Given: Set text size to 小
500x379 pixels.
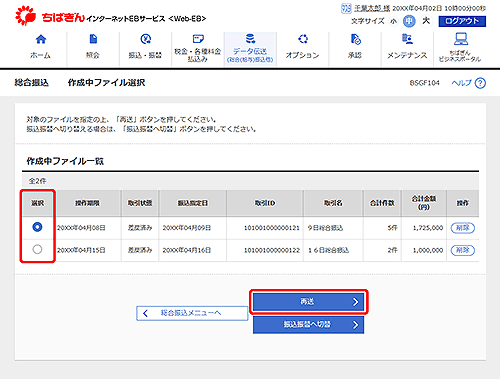Looking at the screenshot, I should [x=394, y=21].
